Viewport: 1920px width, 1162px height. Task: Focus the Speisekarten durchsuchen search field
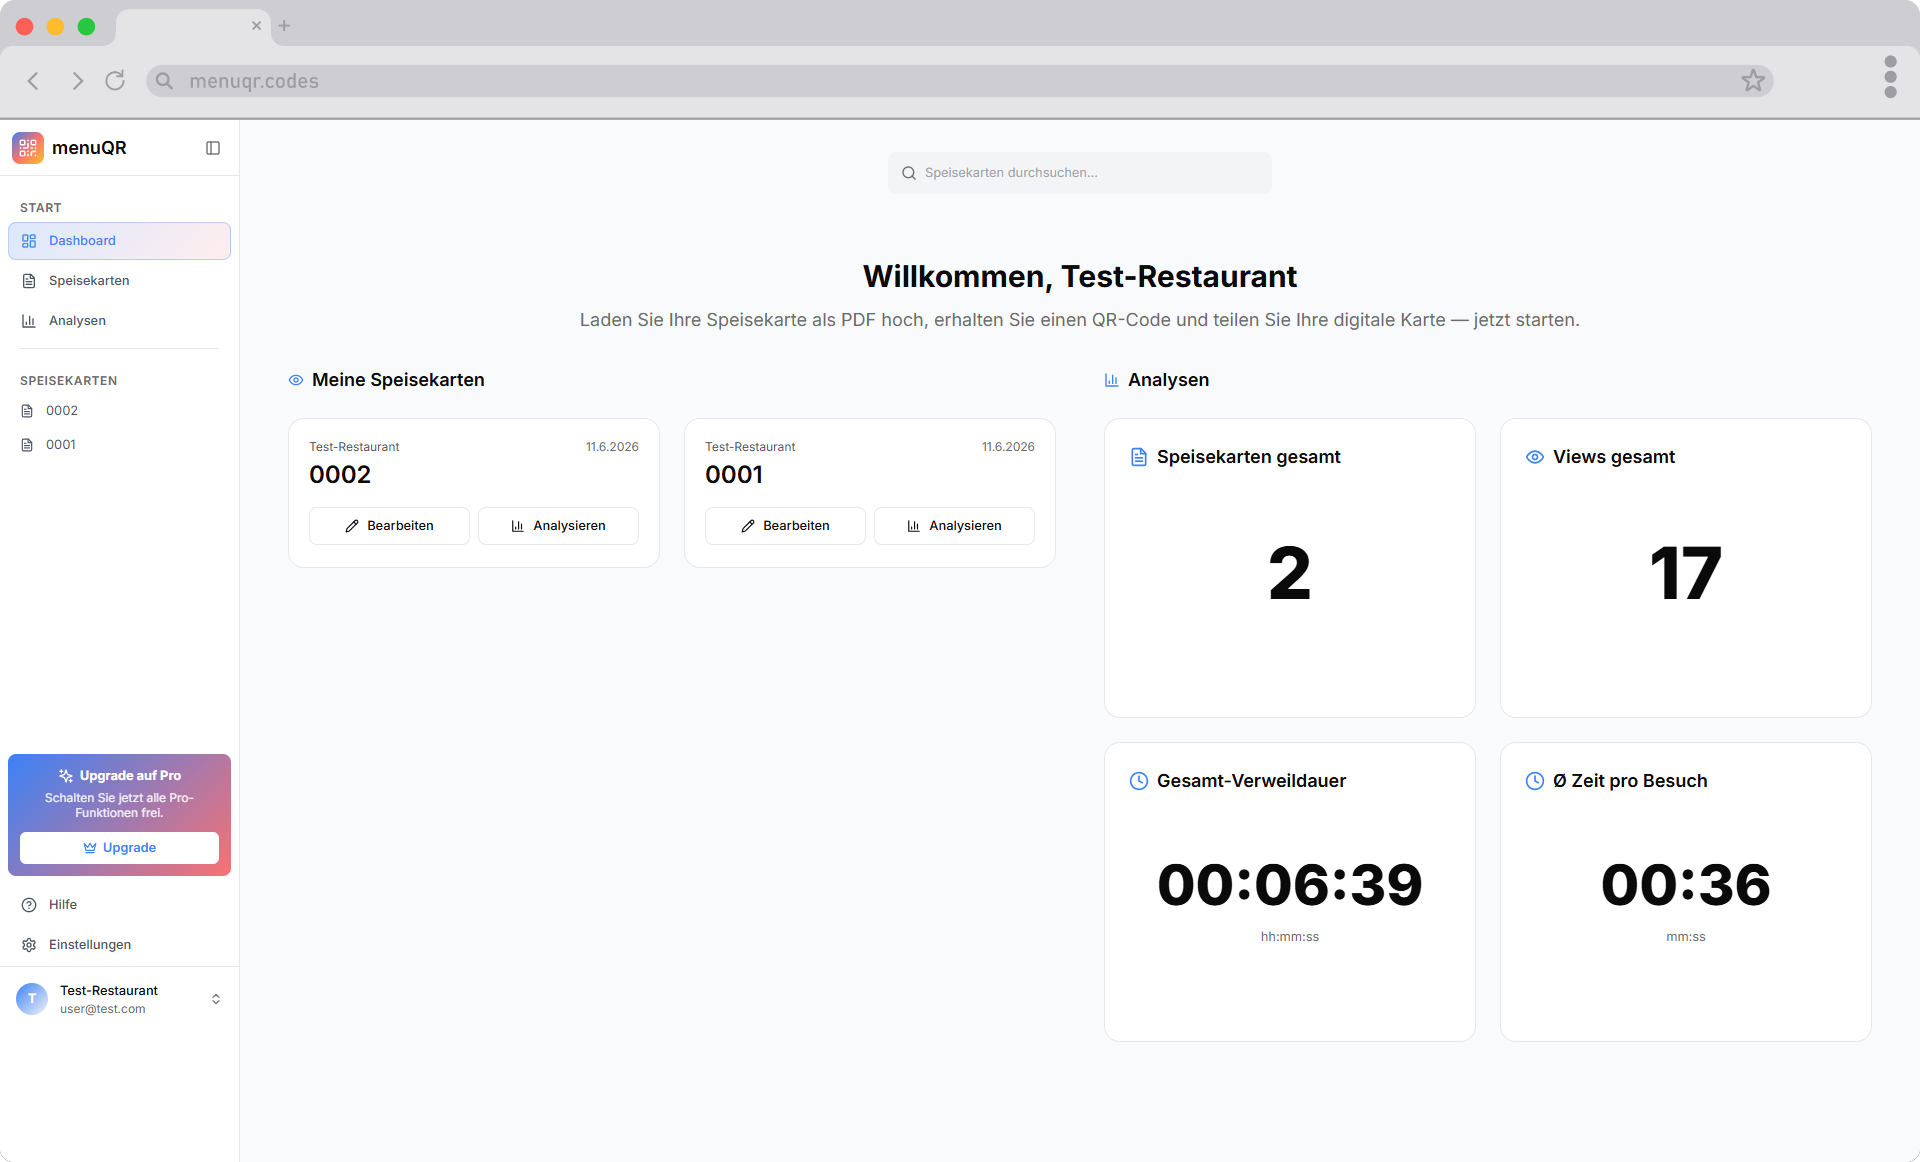pos(1080,173)
